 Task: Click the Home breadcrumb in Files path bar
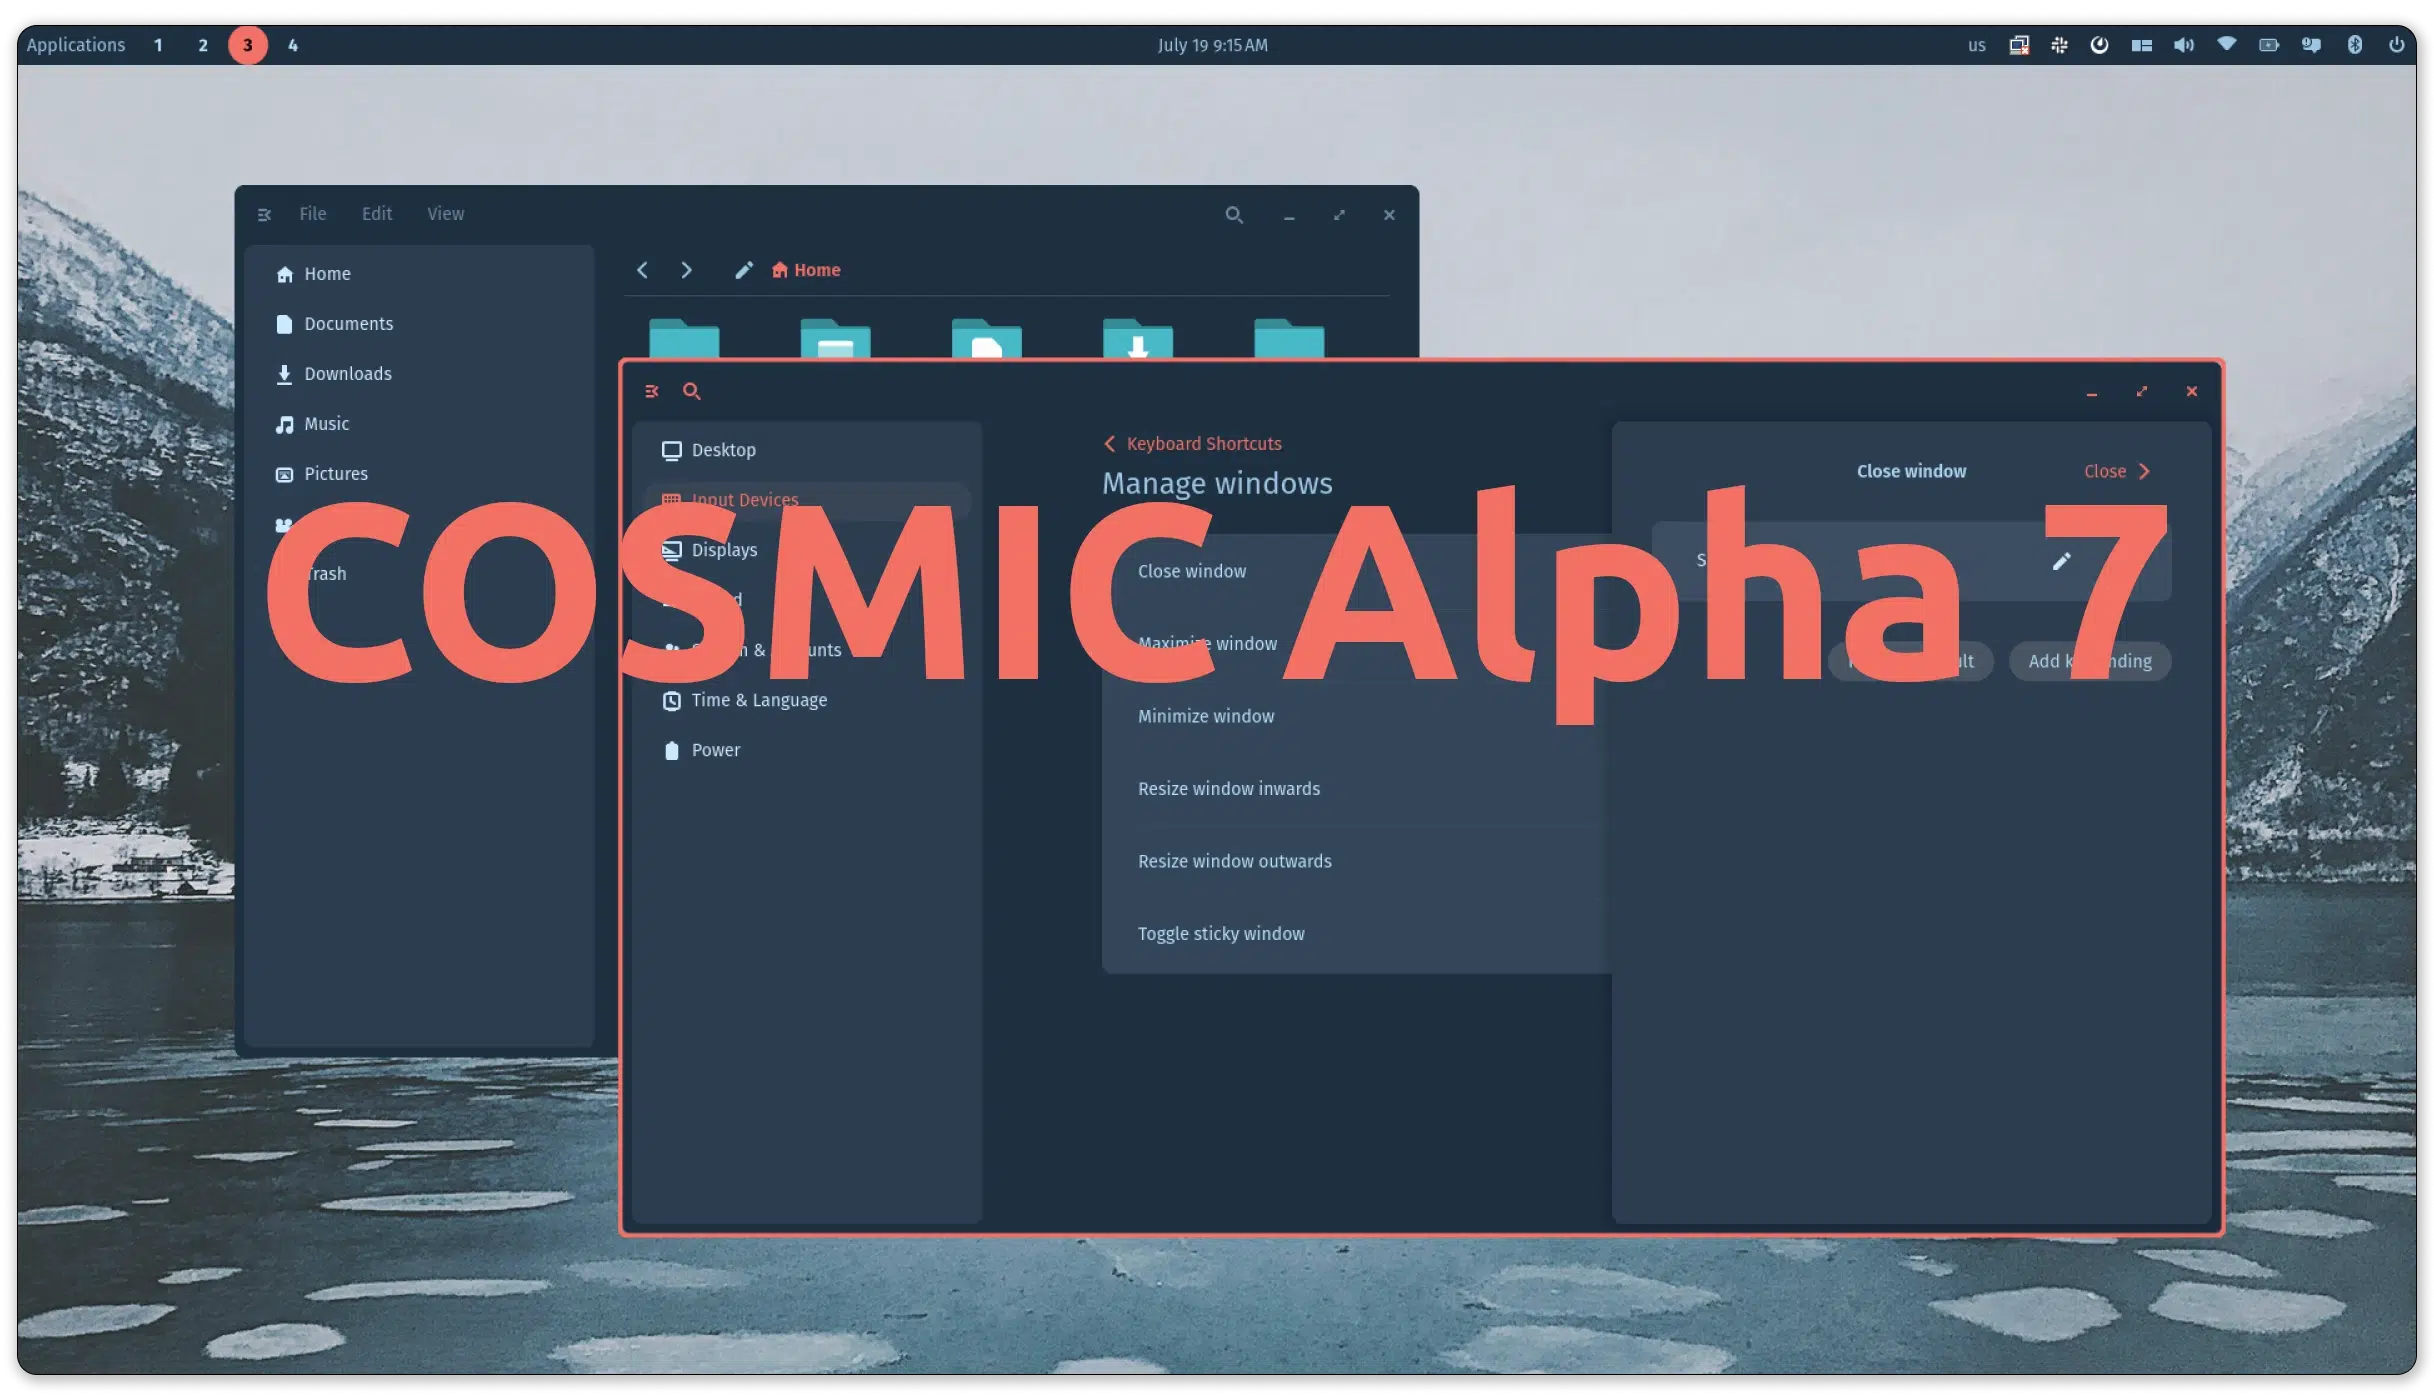pyautogui.click(x=806, y=270)
